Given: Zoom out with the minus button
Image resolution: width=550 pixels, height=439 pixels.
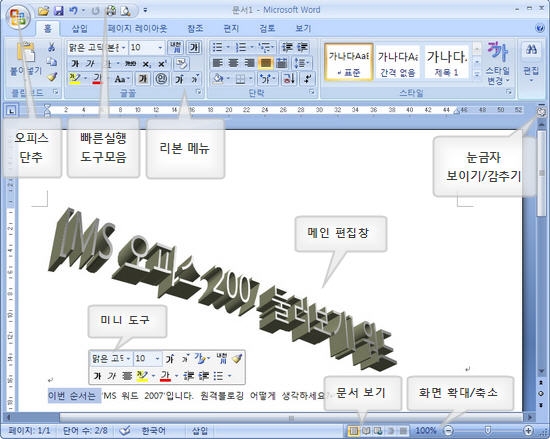Looking at the screenshot, I should pos(448,430).
